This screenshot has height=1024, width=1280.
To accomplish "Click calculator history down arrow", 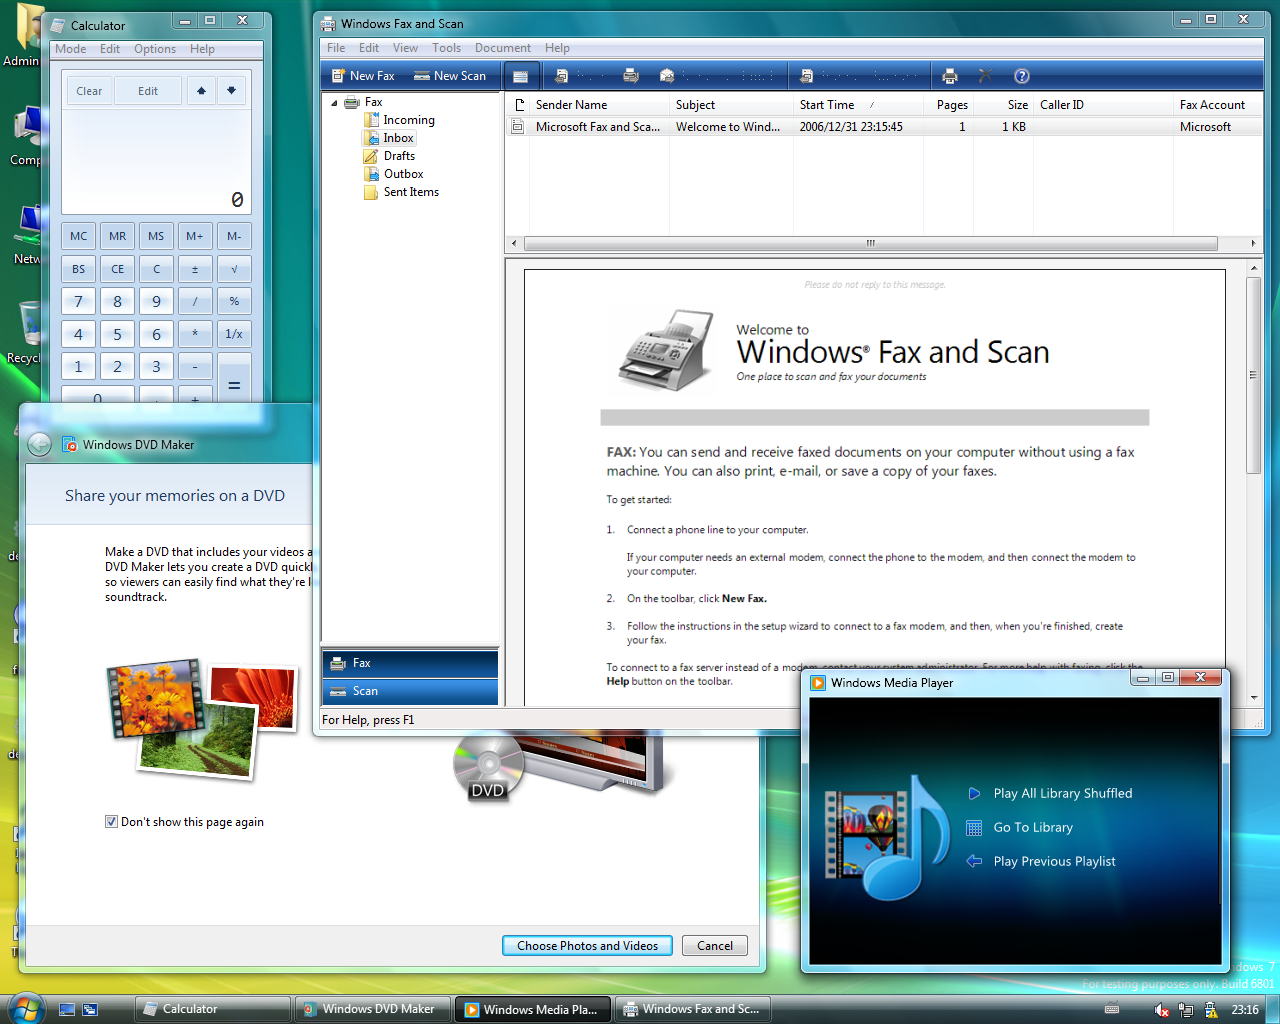I will tap(231, 91).
